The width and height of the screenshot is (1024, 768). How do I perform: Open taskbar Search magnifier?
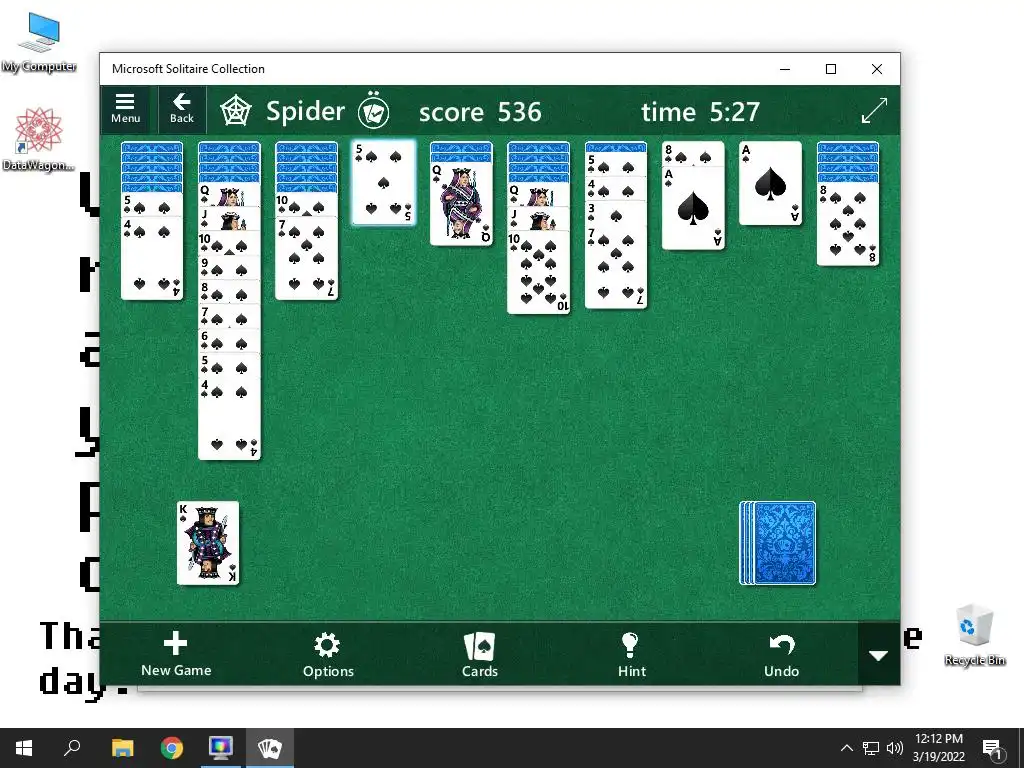click(x=72, y=748)
